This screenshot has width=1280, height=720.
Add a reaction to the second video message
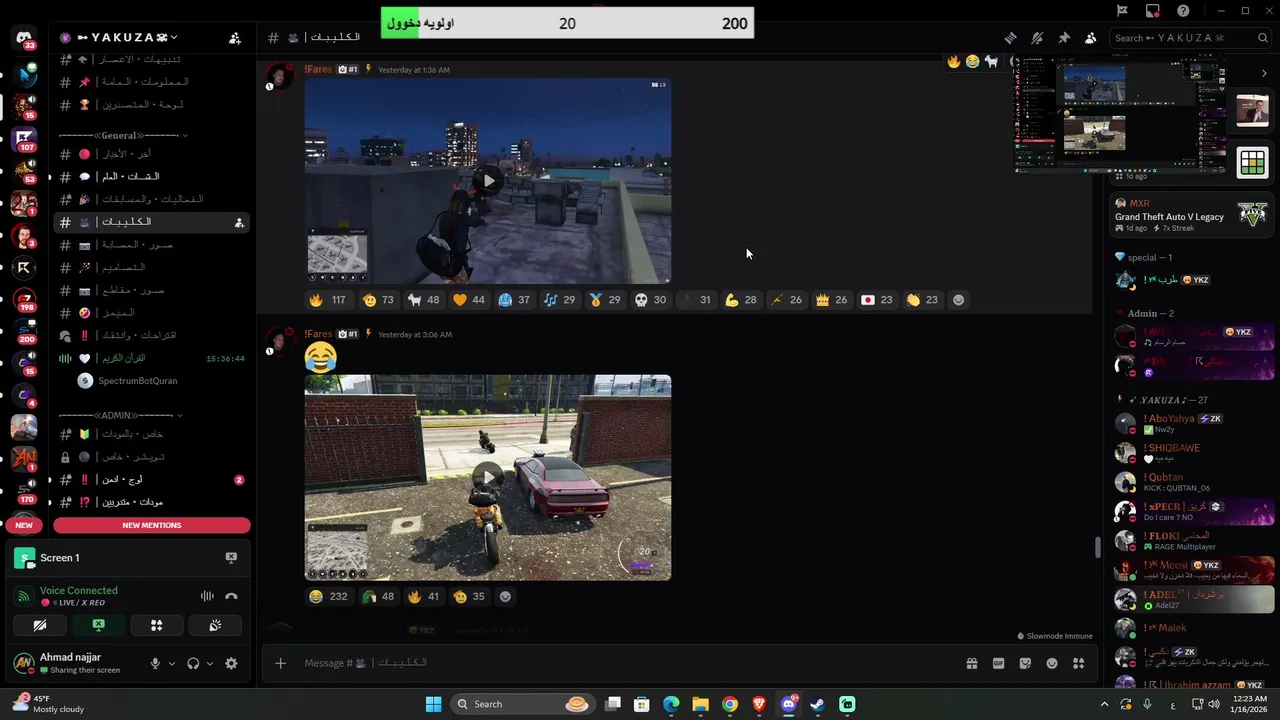click(x=505, y=596)
